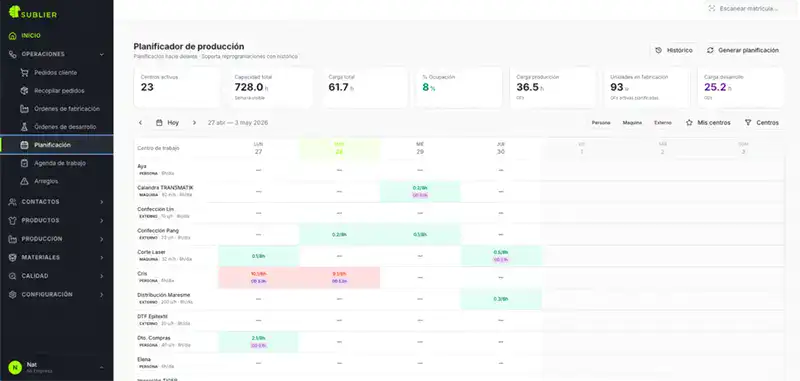Go to previous week with left arrow
800x381 pixels.
(141, 122)
